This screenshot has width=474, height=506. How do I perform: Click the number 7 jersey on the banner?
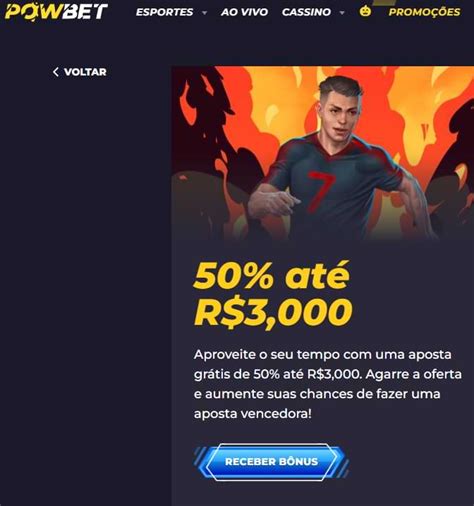click(321, 191)
